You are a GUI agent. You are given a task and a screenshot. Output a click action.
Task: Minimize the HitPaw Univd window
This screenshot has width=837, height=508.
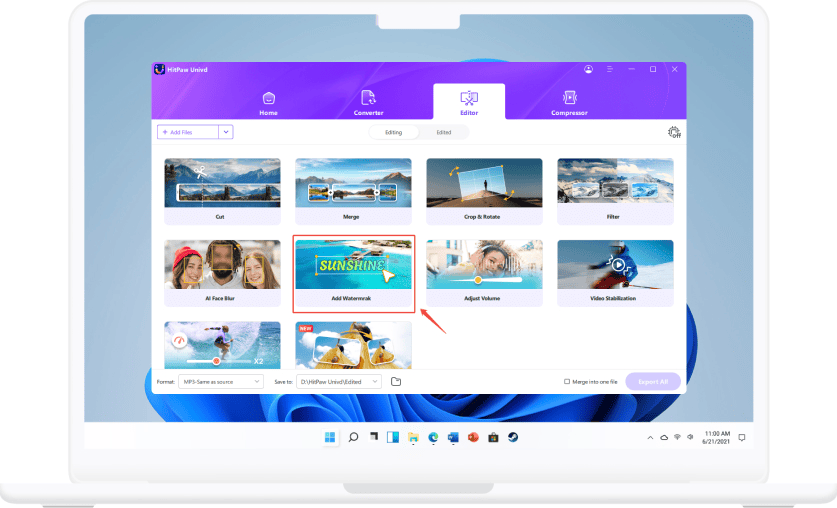click(631, 69)
